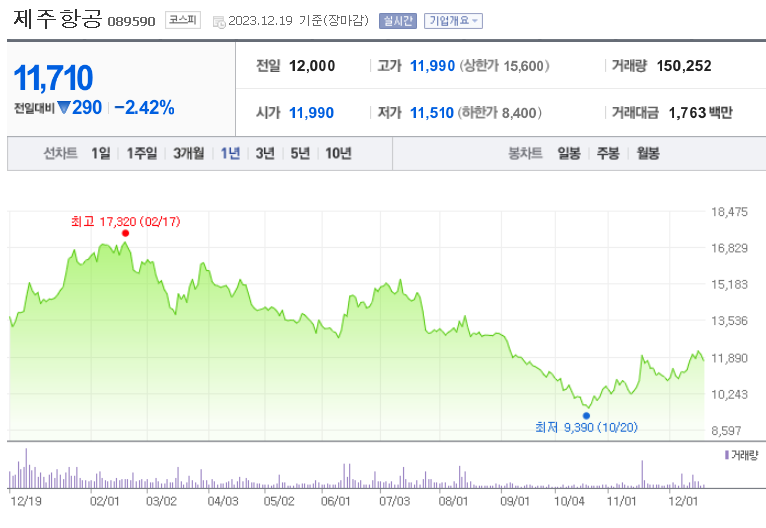Click the 10/04 date axis label
Viewport: 766px width, 528px height.
pyautogui.click(x=570, y=501)
